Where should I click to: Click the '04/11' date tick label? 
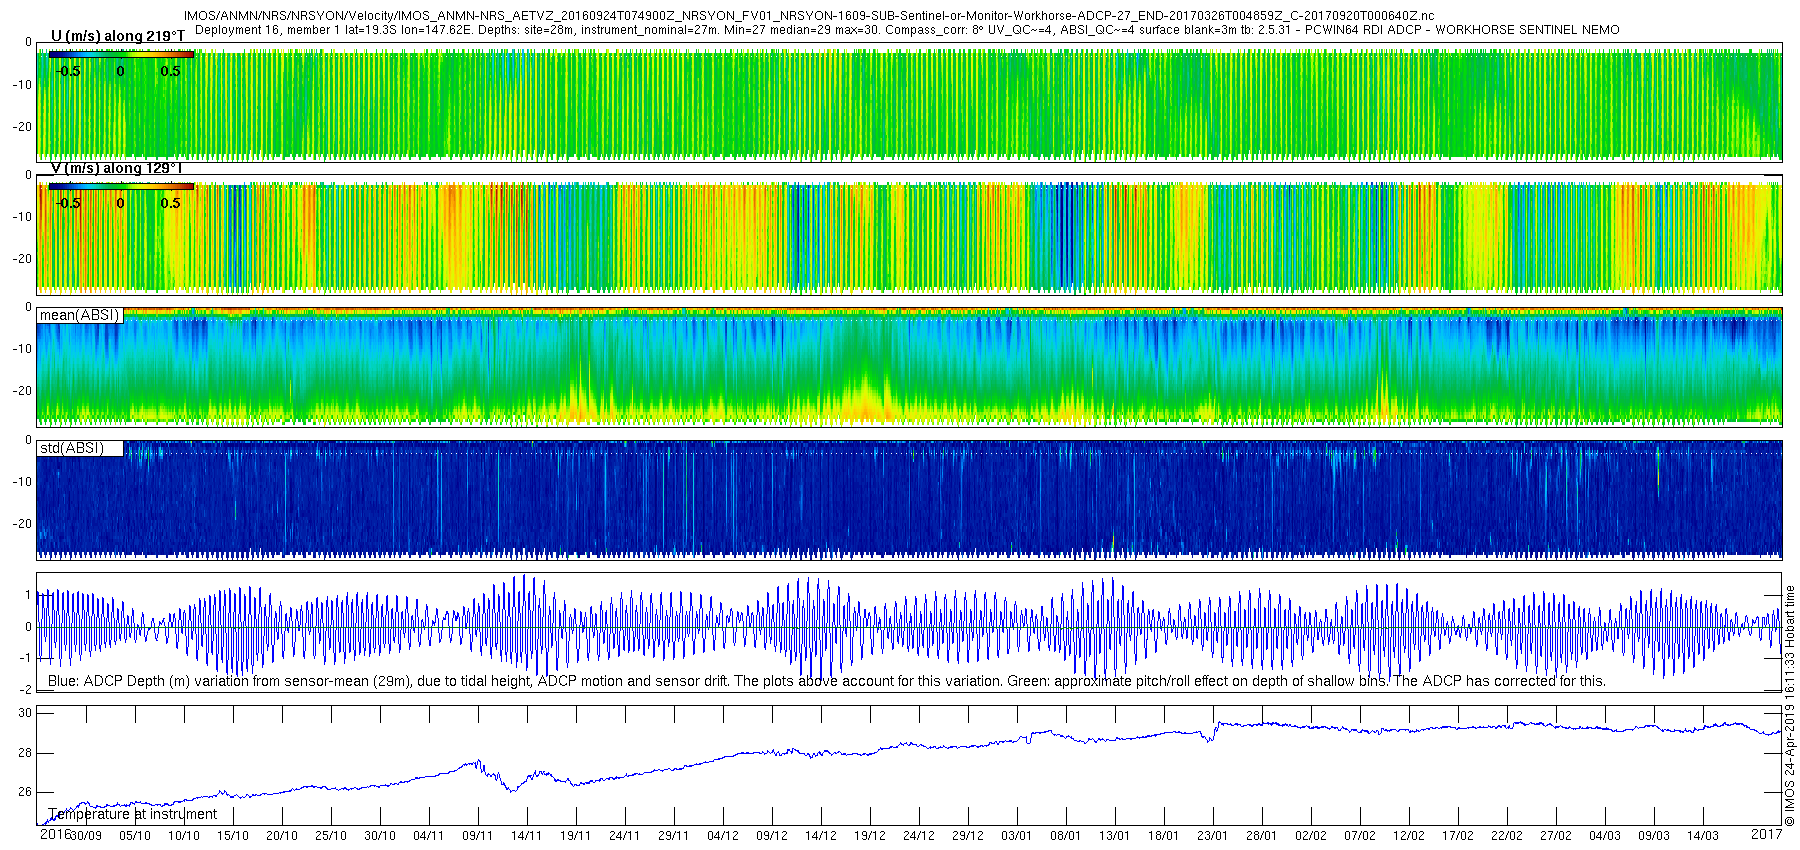pos(429,836)
